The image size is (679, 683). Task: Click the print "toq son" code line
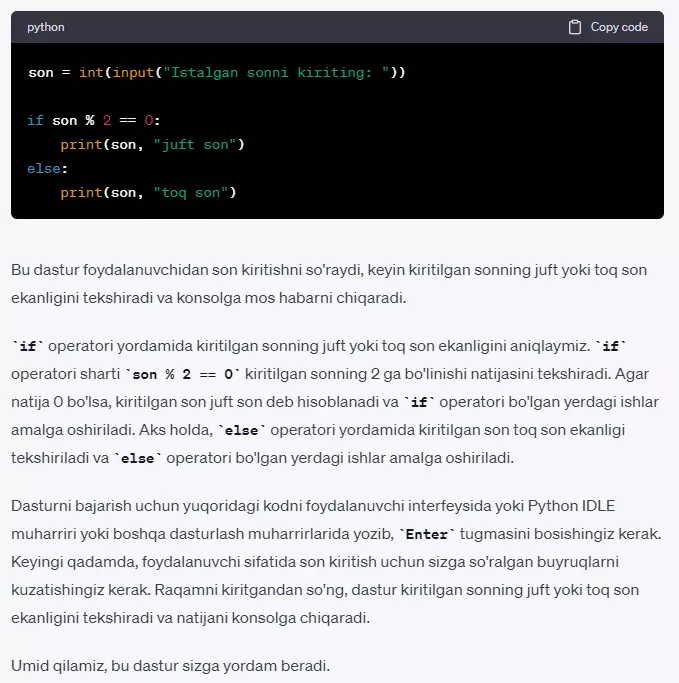tap(148, 193)
